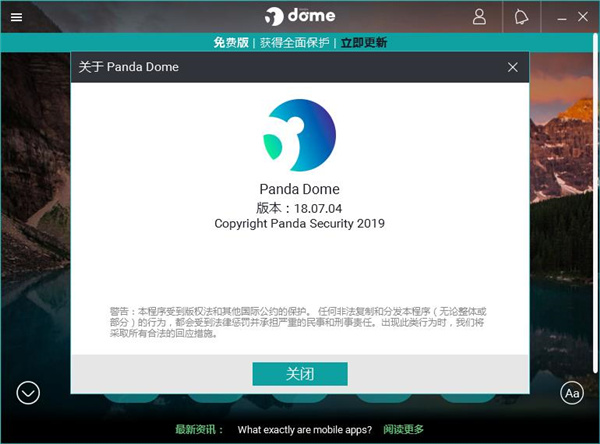Viewport: 600px width, 444px height.
Task: Open the 阅读更多 link
Action: [403, 429]
